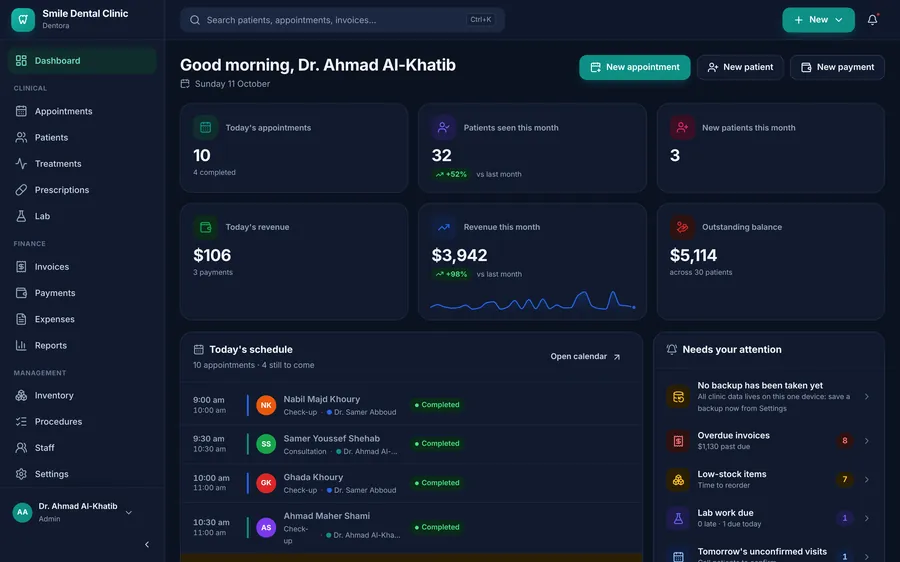
Task: Click the Samer Youssef Shehab patient name
Action: 331,439
